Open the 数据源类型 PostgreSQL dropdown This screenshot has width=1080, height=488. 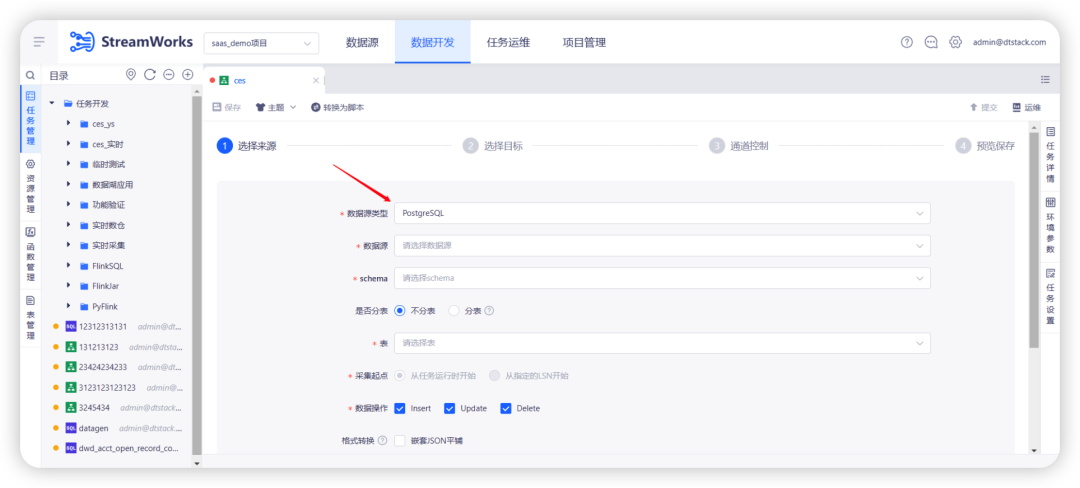click(x=662, y=213)
